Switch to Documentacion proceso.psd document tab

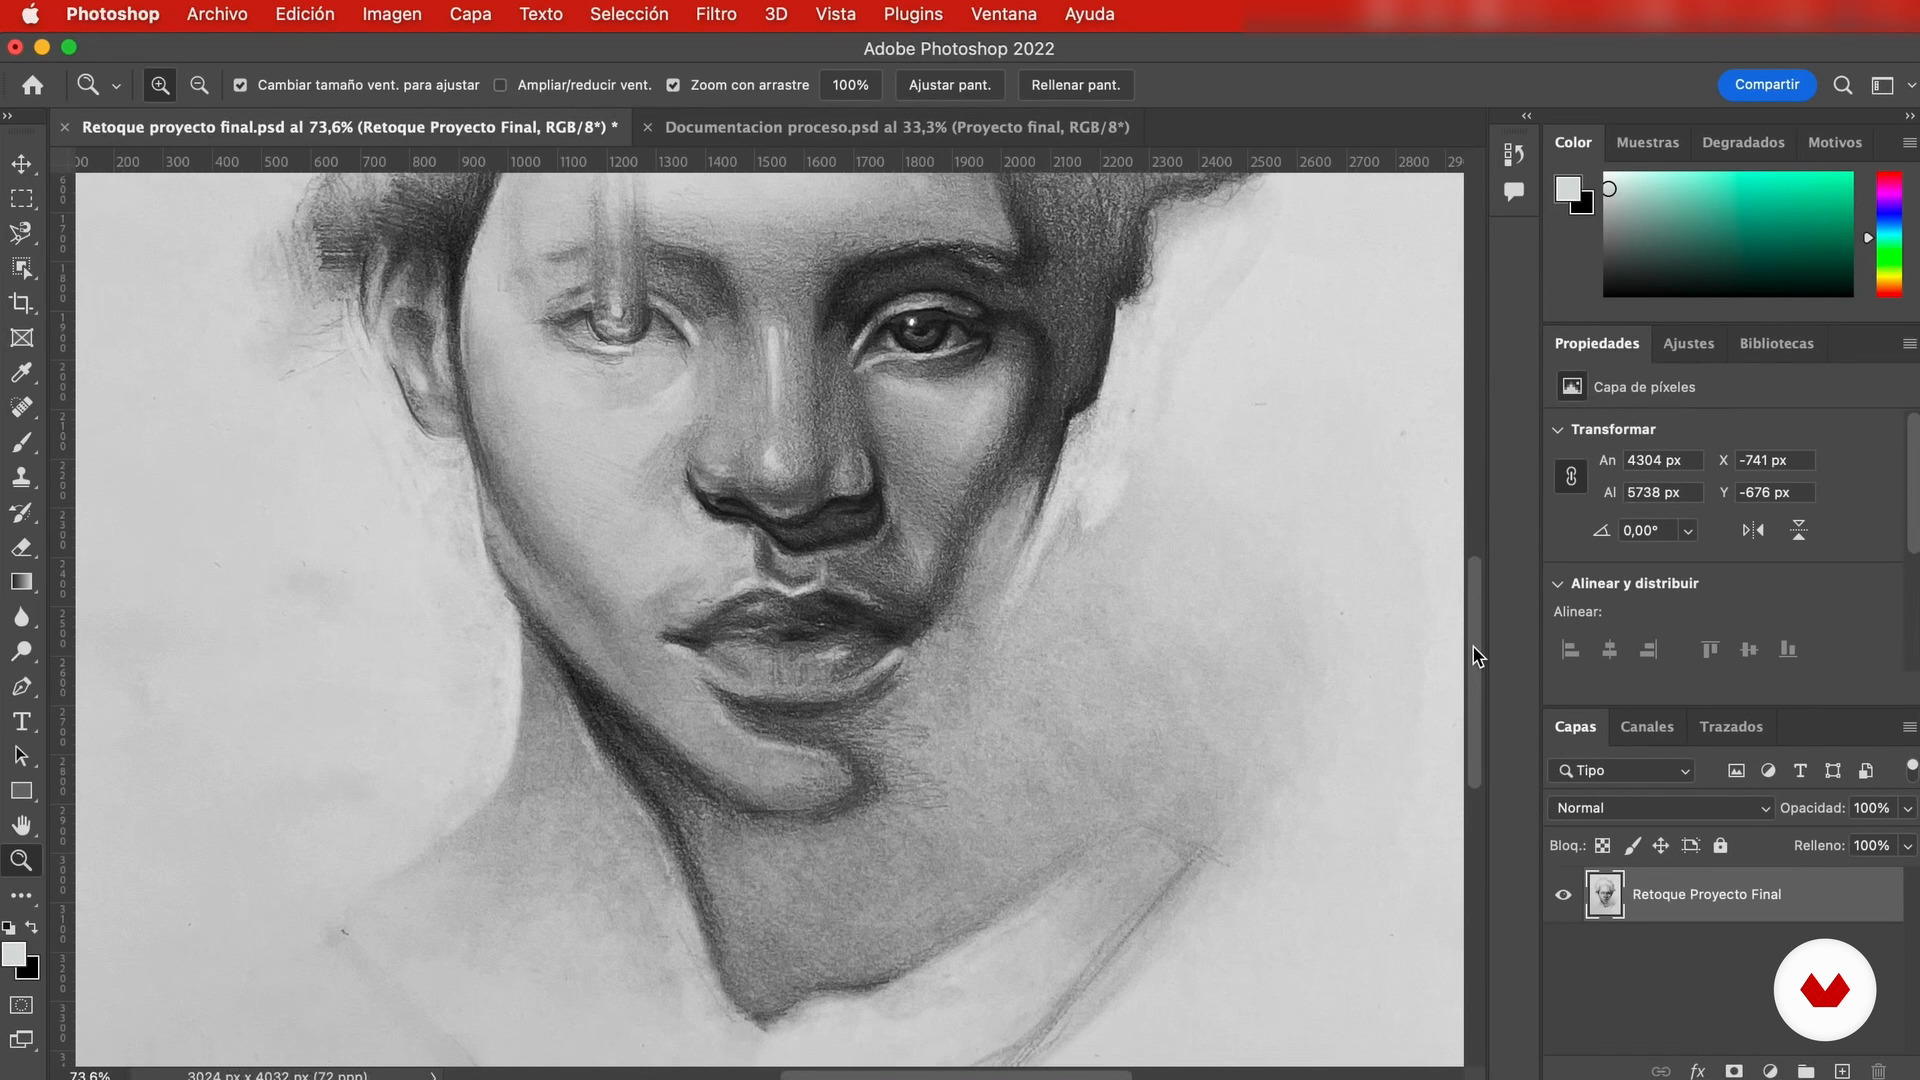(x=897, y=127)
